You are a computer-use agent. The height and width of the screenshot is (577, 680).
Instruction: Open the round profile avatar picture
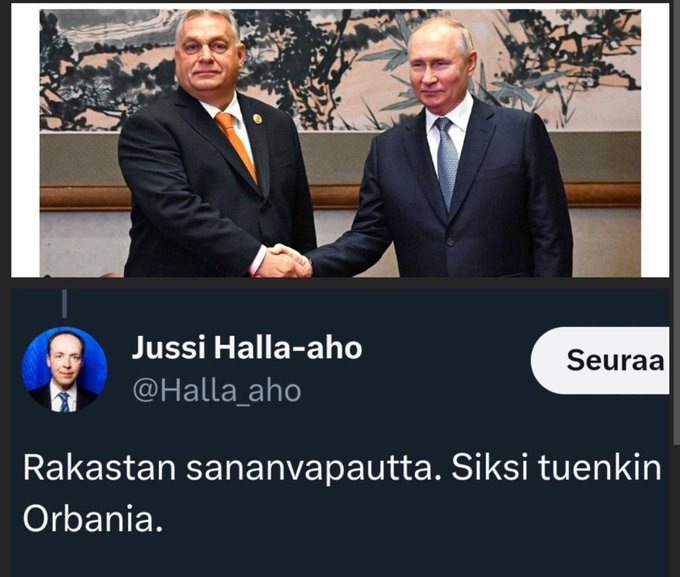(x=65, y=369)
